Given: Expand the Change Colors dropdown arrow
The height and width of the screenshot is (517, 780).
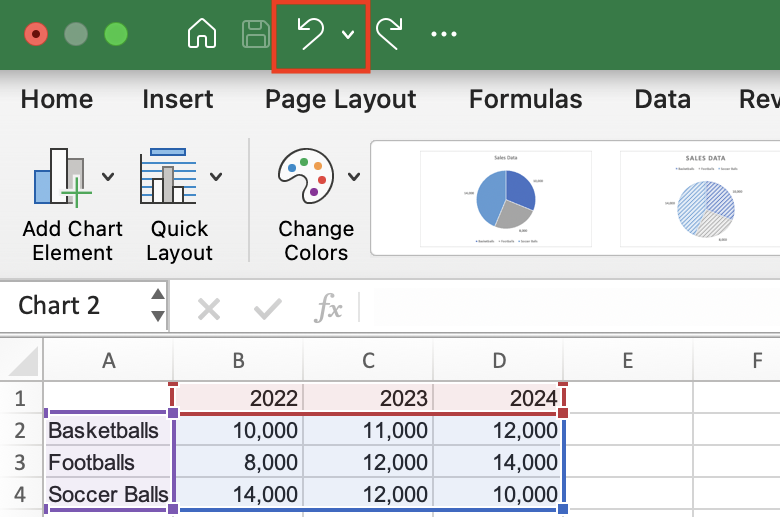Looking at the screenshot, I should point(354,176).
